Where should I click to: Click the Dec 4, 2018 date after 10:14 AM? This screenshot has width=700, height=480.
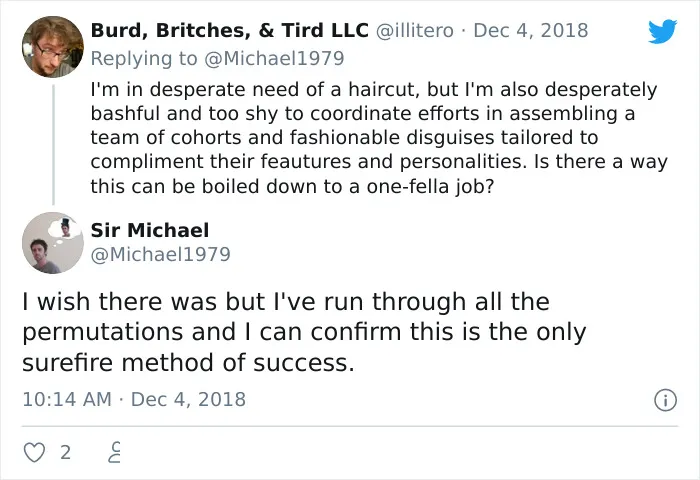tap(188, 399)
